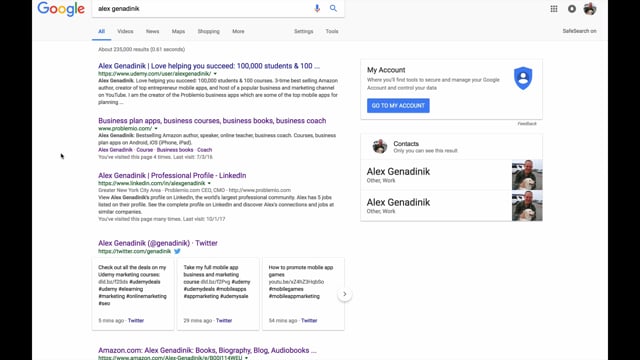Screen dimensions: 640x360
Task: Click Twitter link in 29 mins ago tweet
Action: [224, 321]
